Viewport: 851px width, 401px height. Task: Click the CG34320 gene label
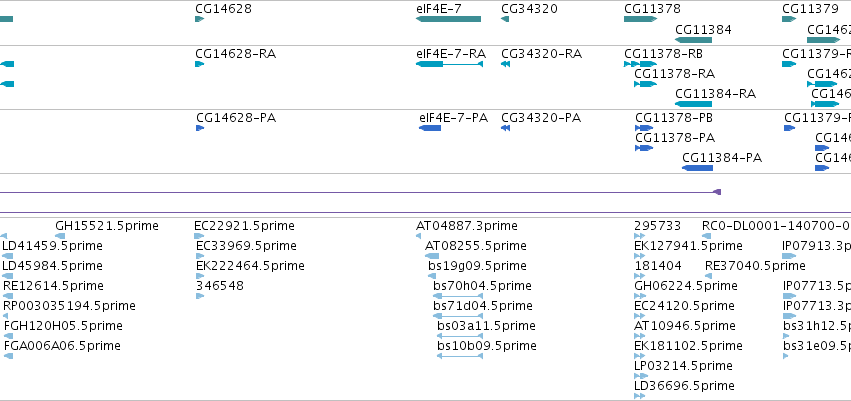529,9
